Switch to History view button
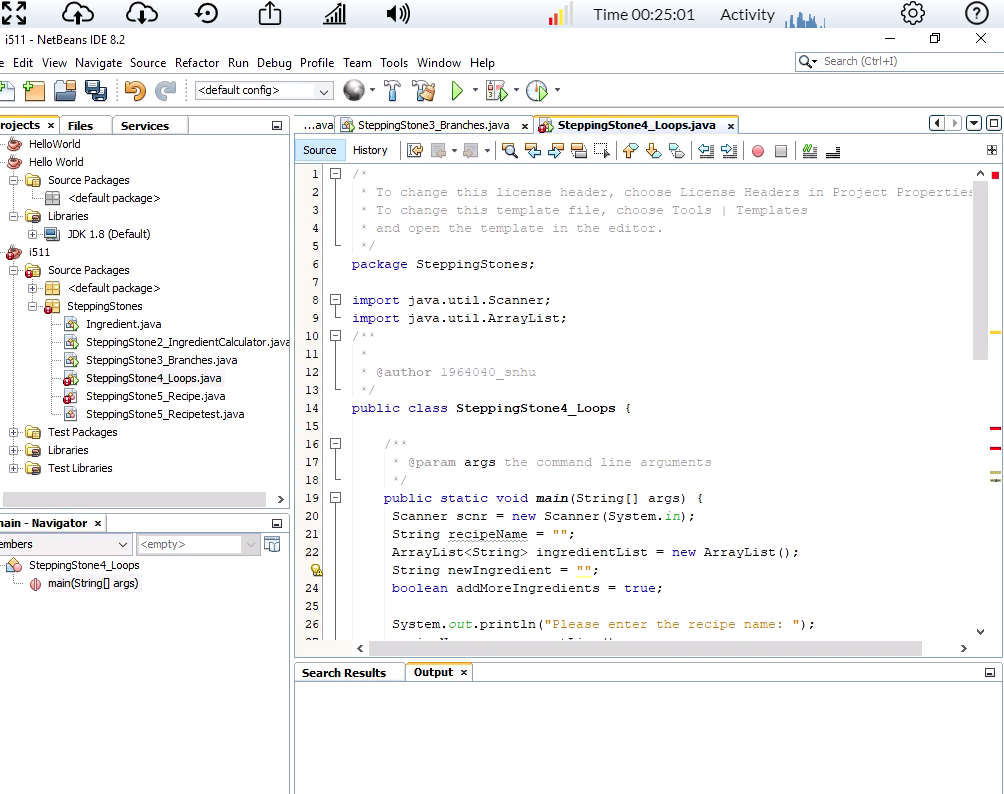Screen dimensions: 1004x794 coord(370,150)
